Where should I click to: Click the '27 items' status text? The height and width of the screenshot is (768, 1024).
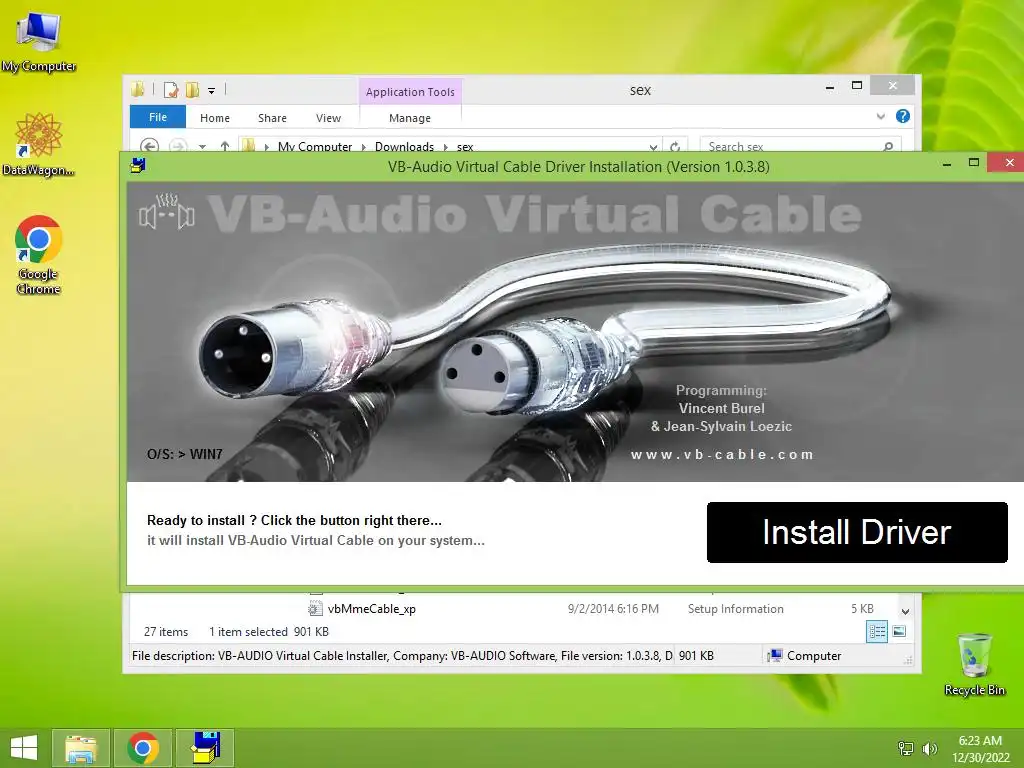(166, 632)
